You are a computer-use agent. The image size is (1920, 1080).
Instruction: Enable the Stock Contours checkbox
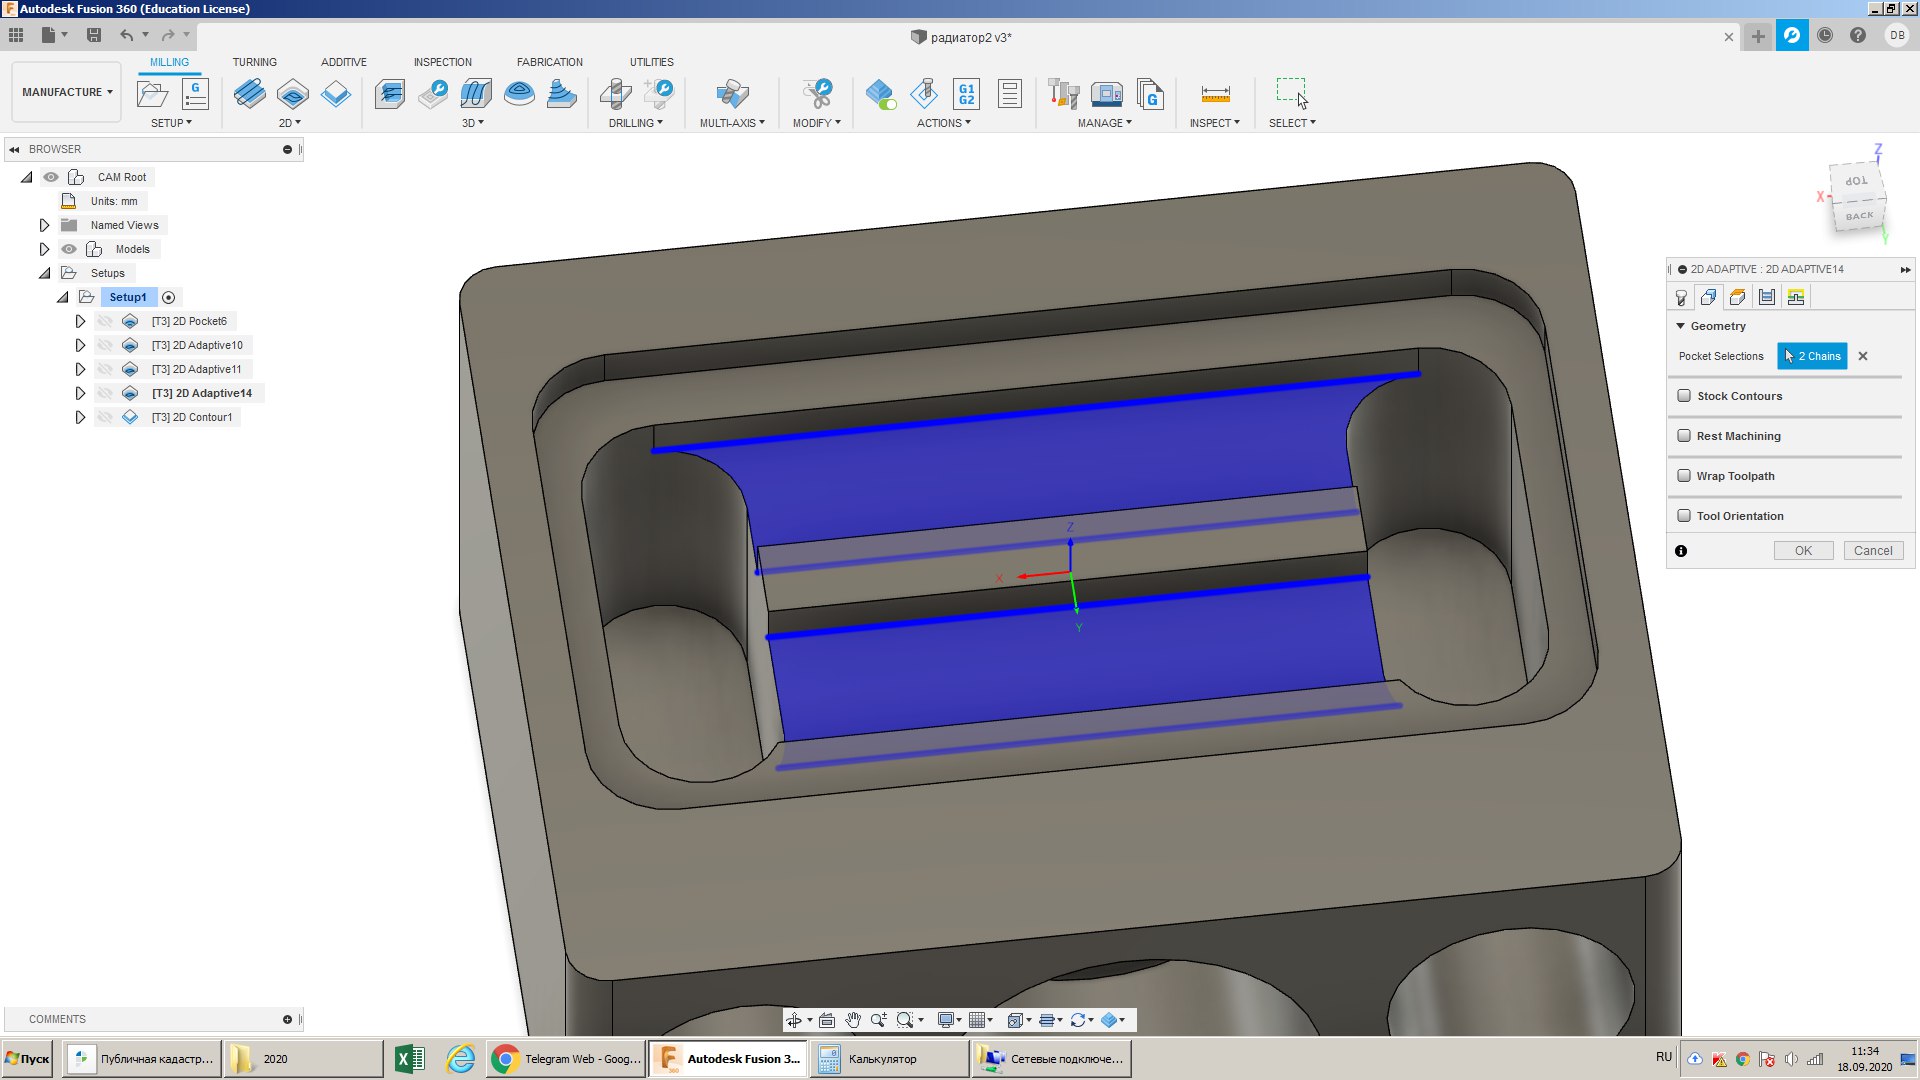(x=1684, y=396)
